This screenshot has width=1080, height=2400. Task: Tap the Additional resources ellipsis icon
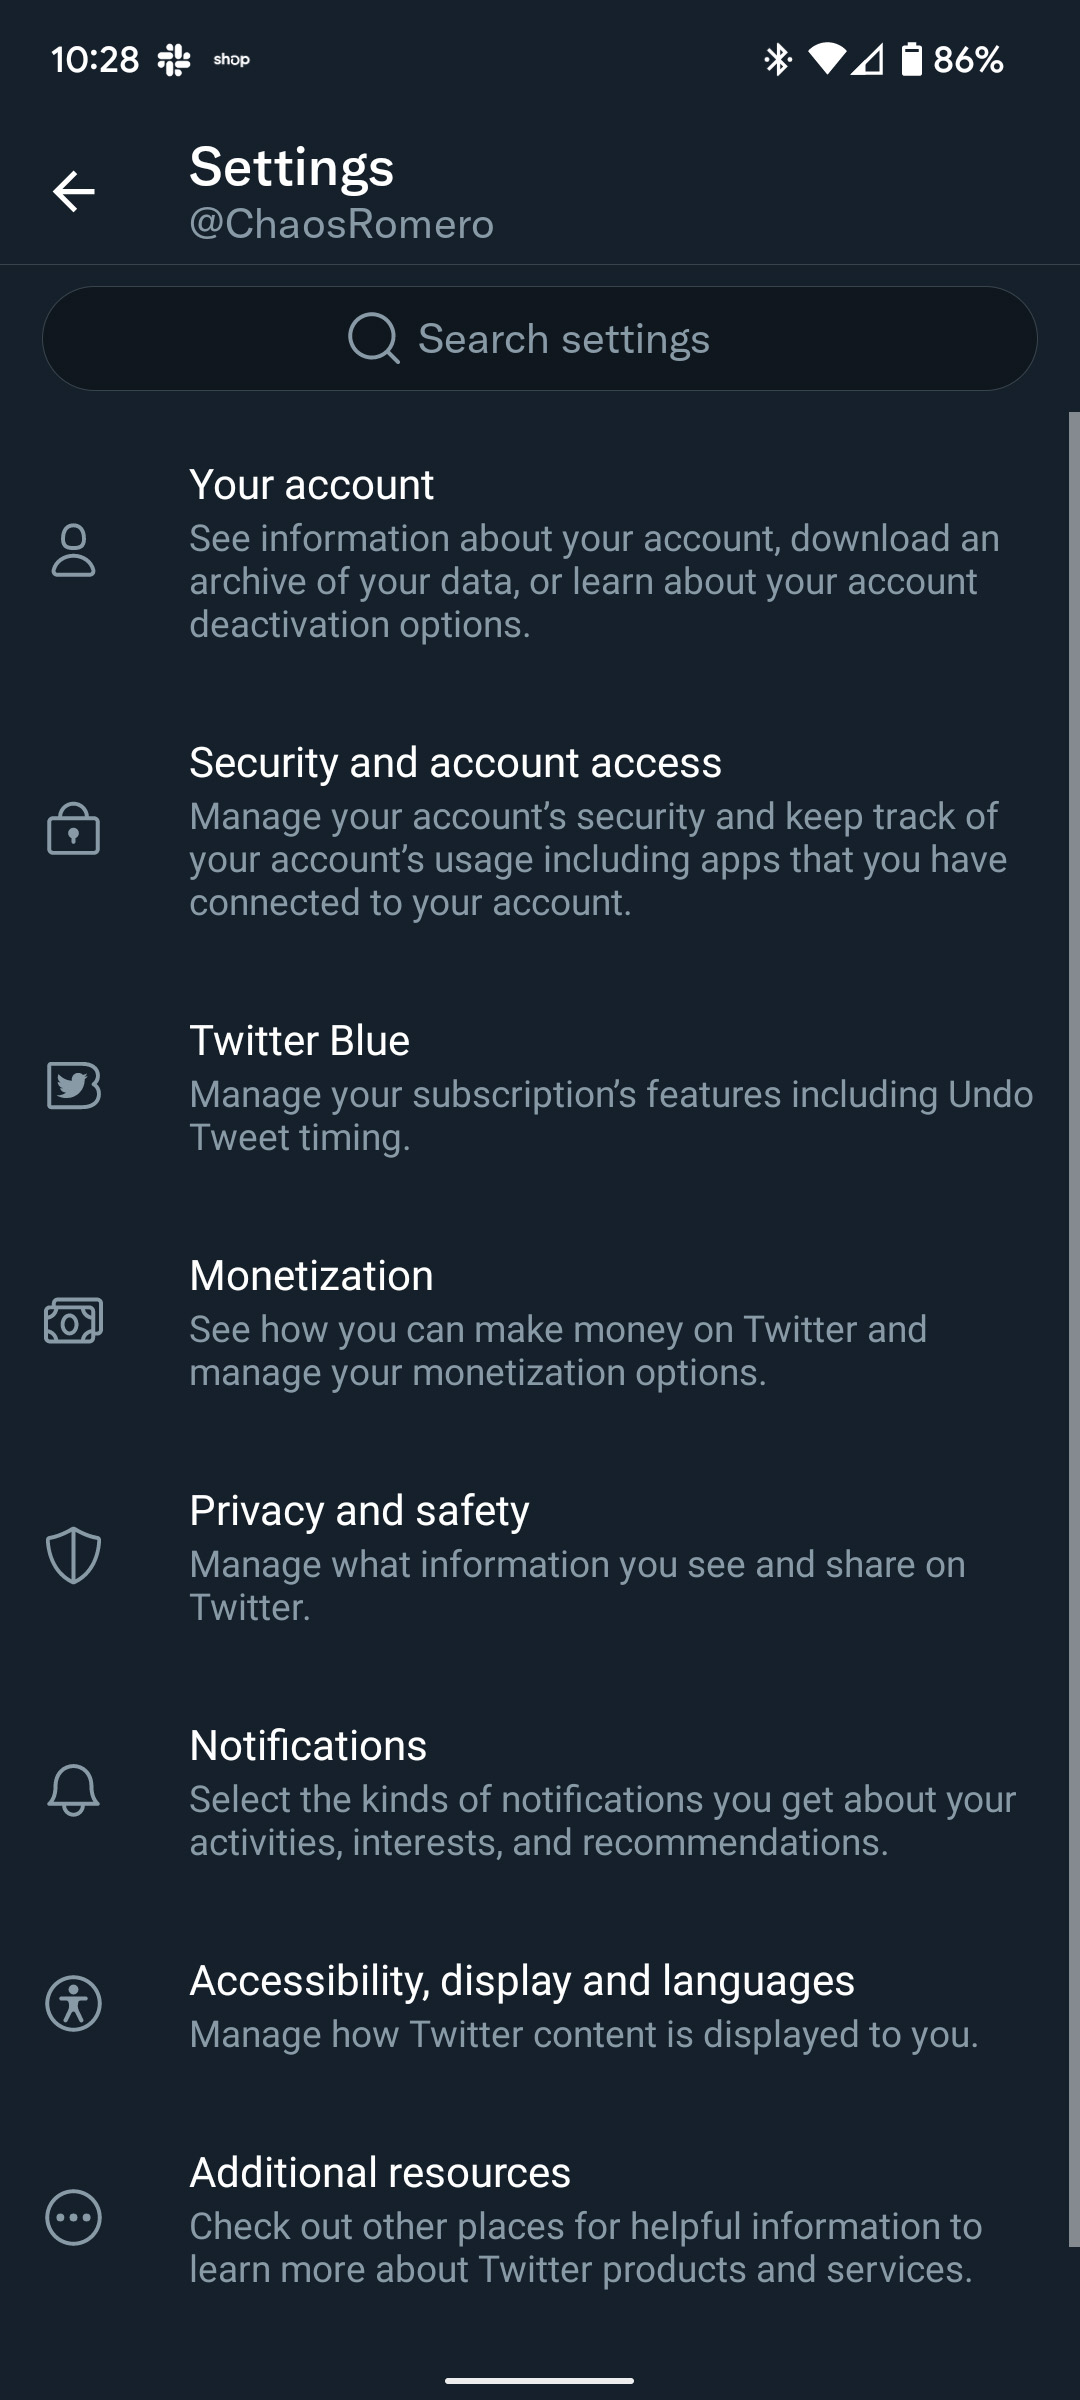pyautogui.click(x=73, y=2218)
